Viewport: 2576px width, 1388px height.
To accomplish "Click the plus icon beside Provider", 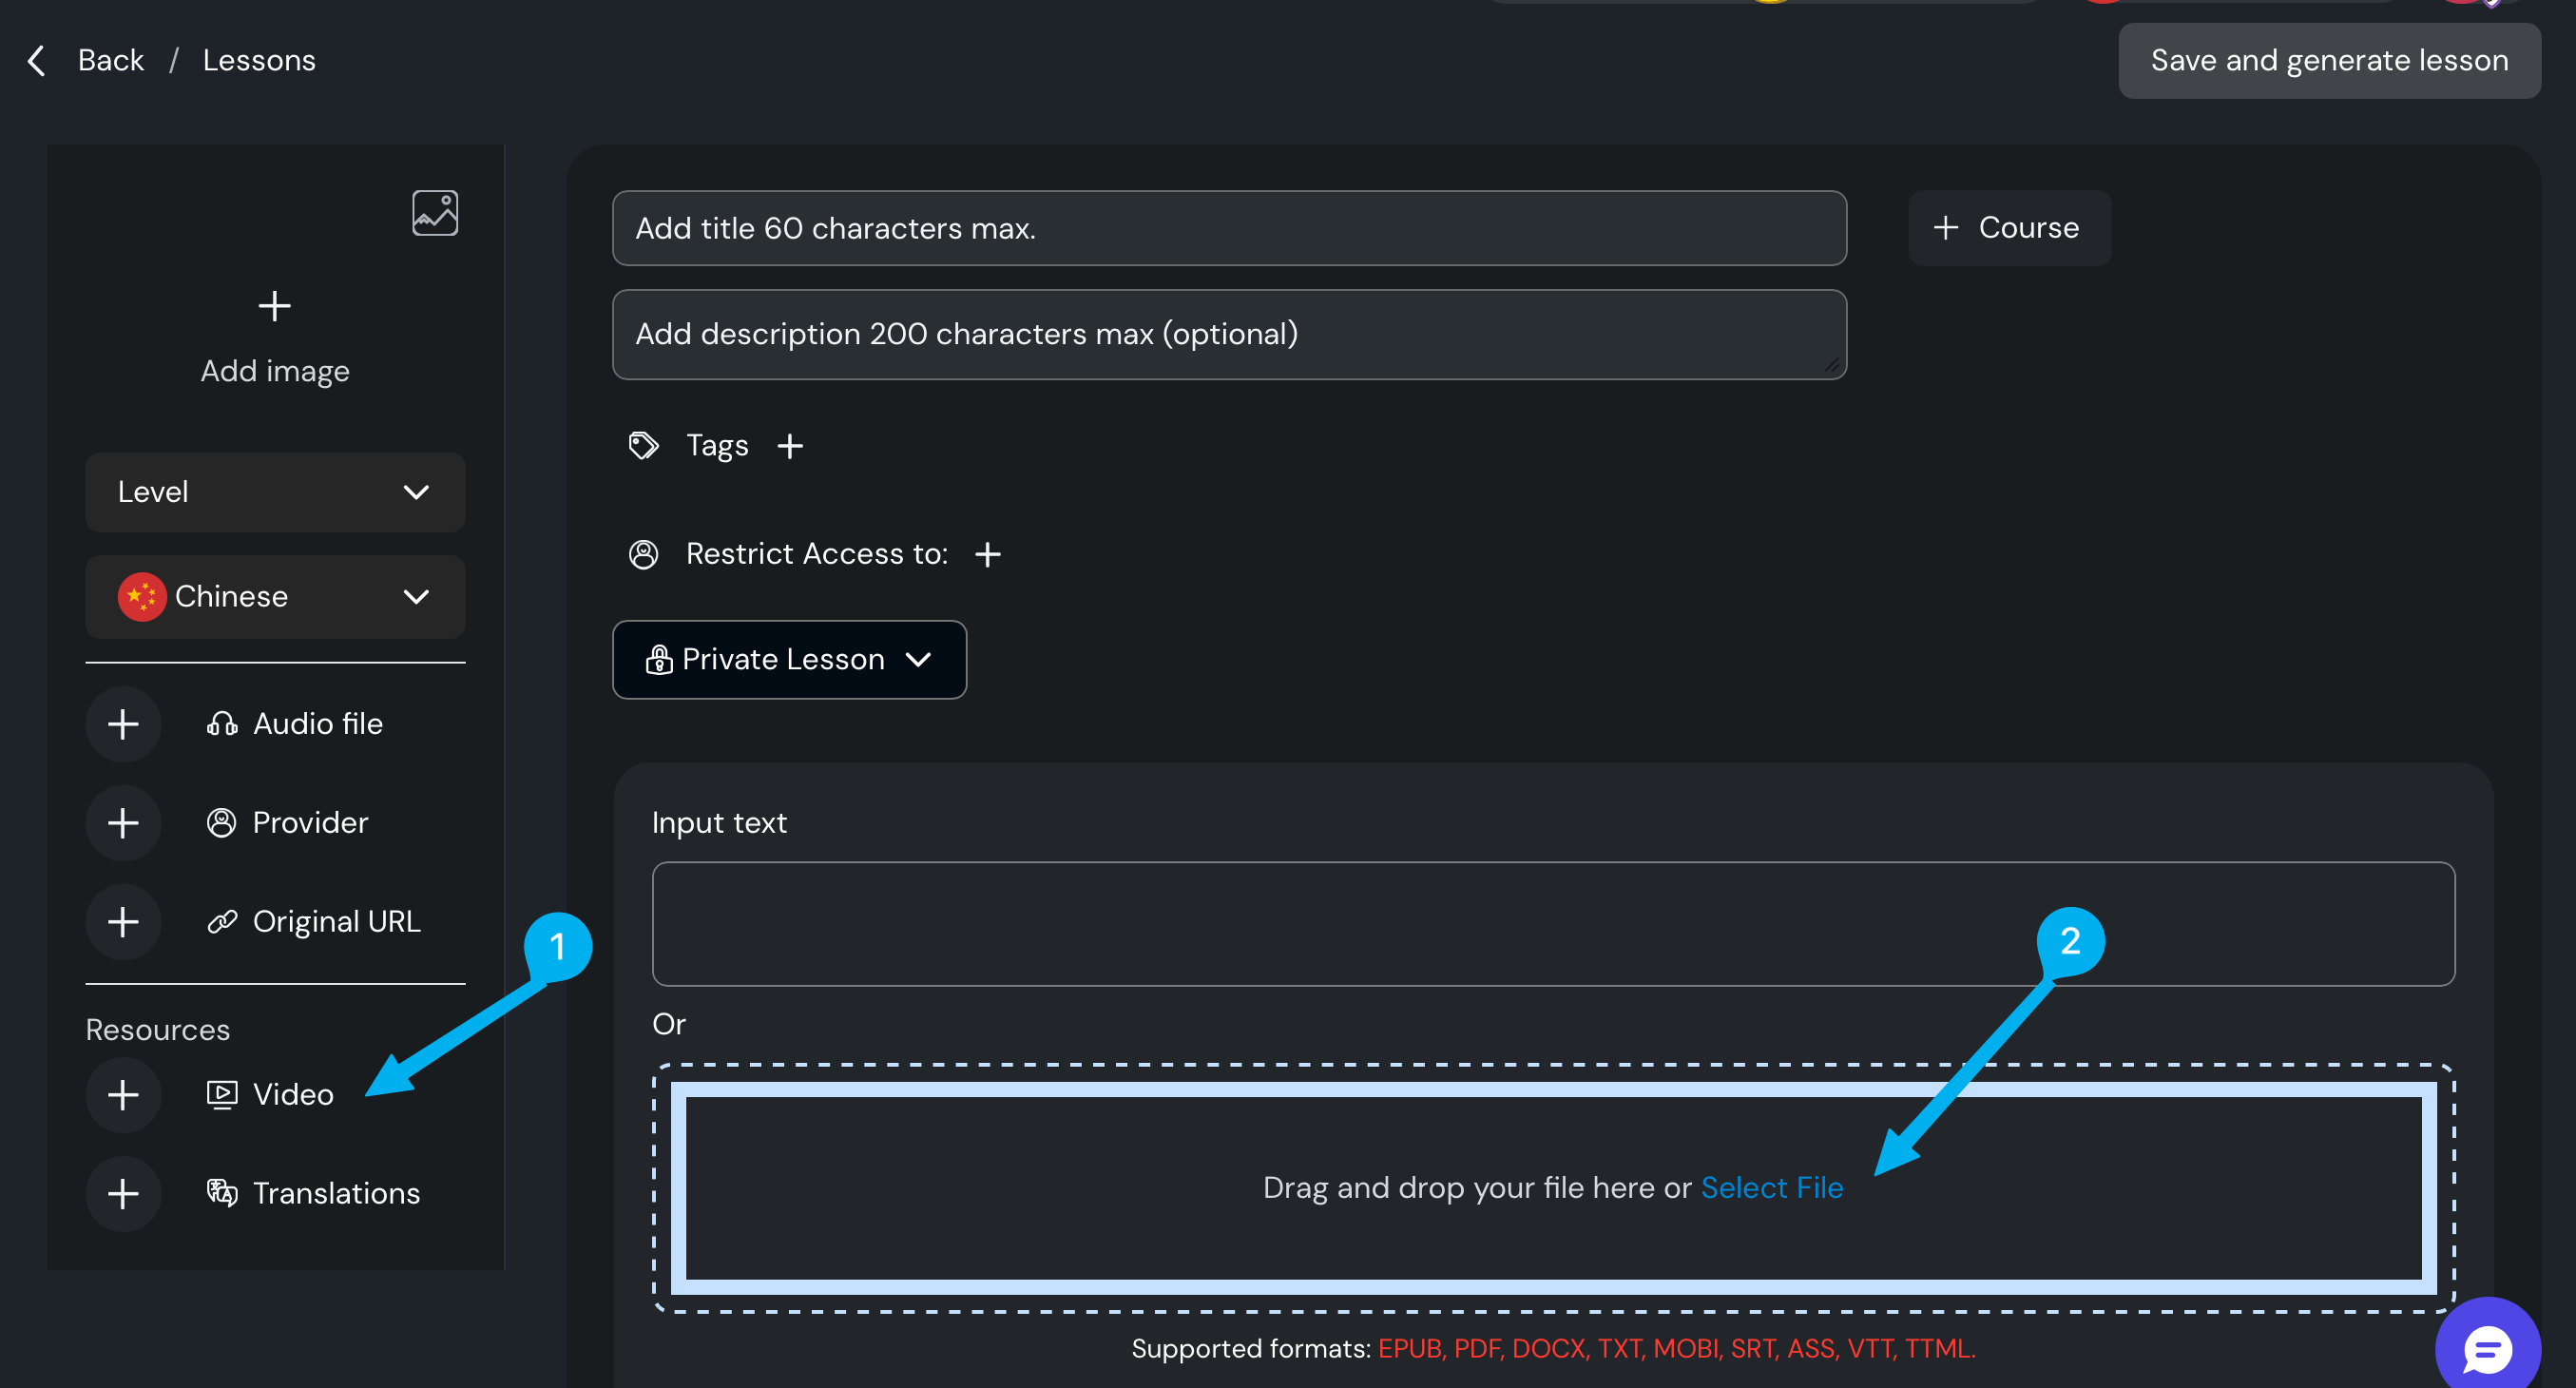I will (123, 823).
